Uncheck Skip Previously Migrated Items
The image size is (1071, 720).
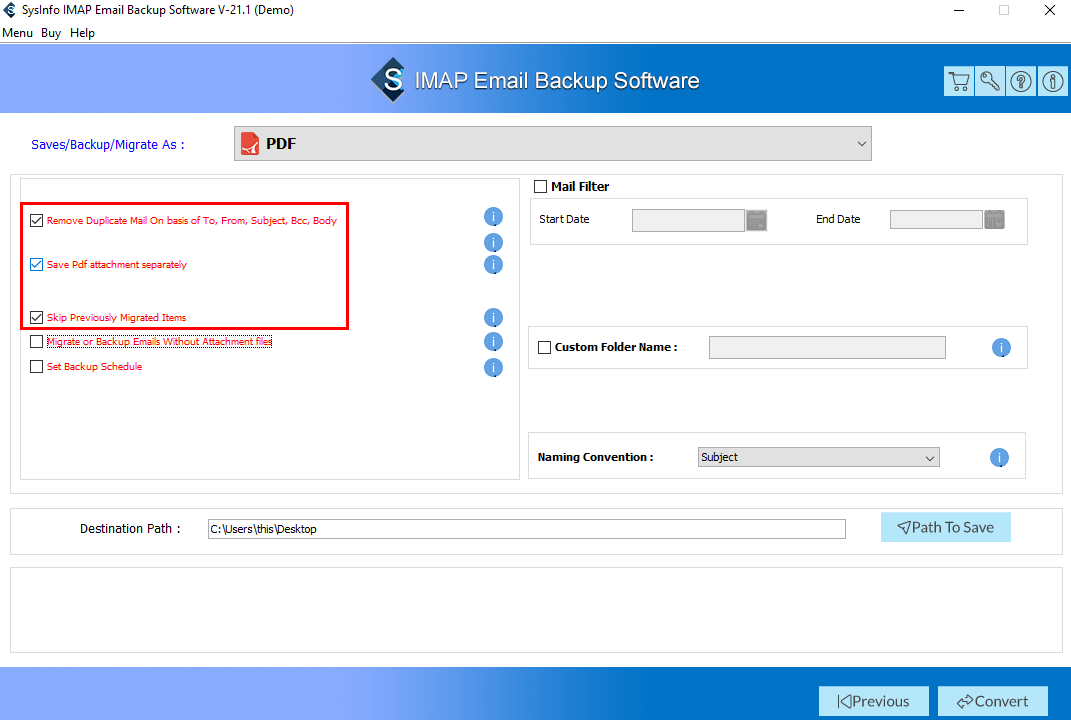pos(37,318)
